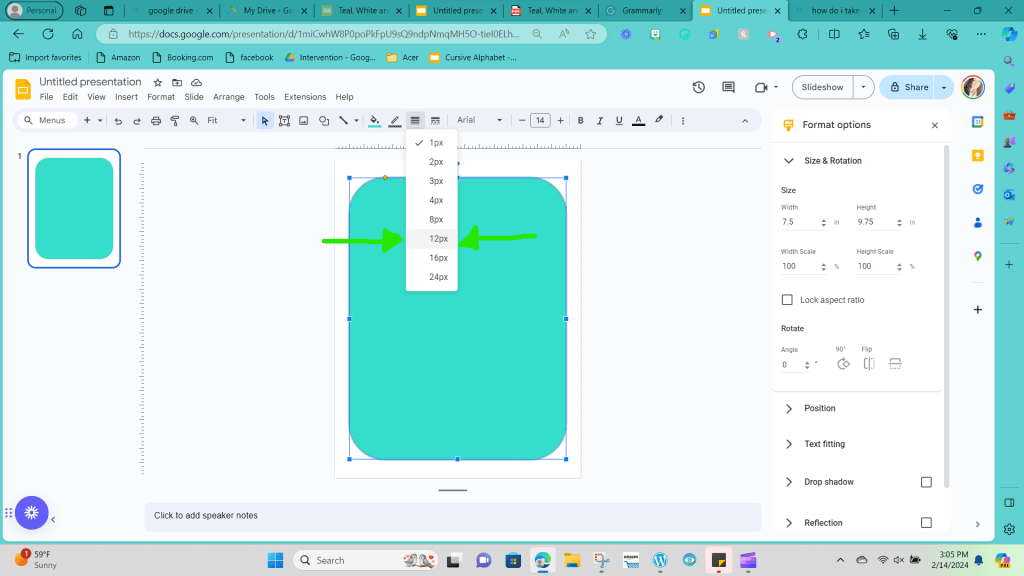Rotate shape 90 degrees icon
Image resolution: width=1024 pixels, height=576 pixels.
(x=842, y=364)
